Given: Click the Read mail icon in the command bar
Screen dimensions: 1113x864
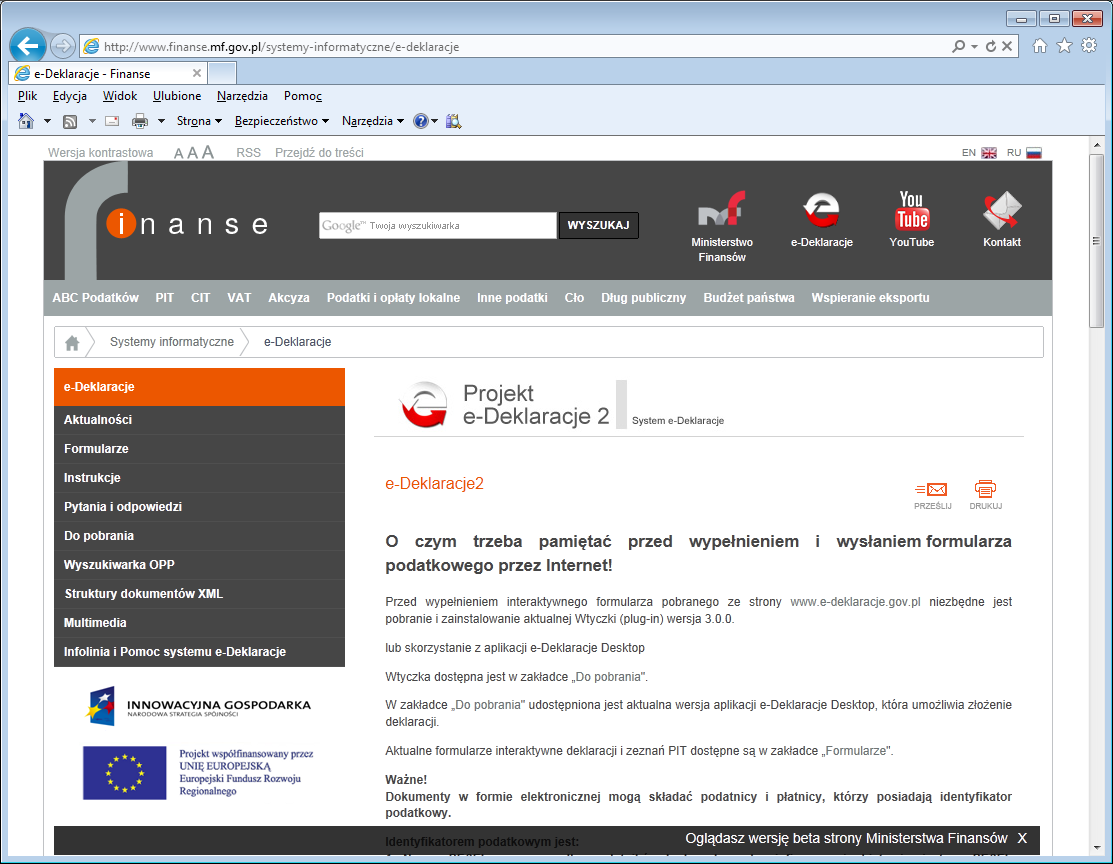Looking at the screenshot, I should [112, 121].
